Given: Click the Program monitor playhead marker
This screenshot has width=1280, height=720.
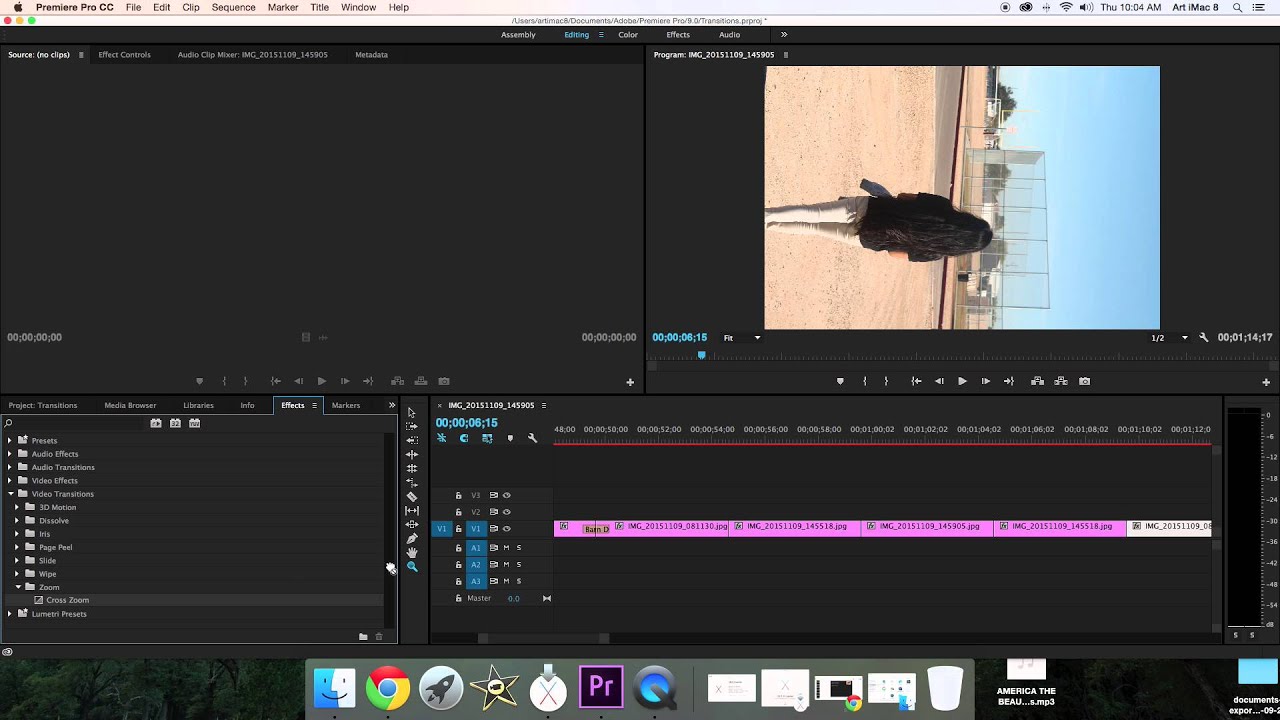Looking at the screenshot, I should [701, 355].
